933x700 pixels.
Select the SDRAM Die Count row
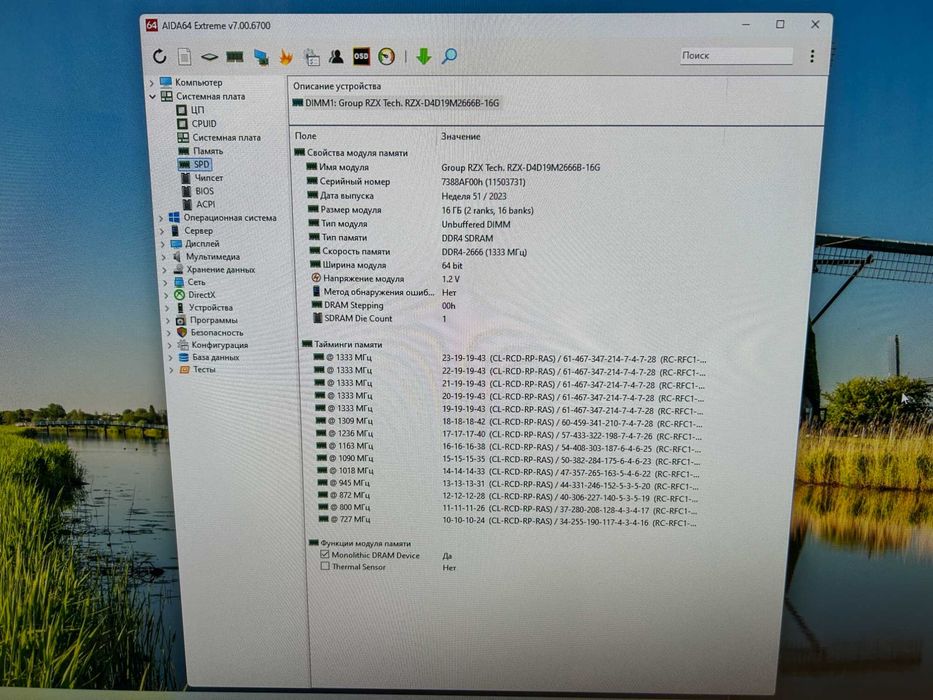point(380,319)
